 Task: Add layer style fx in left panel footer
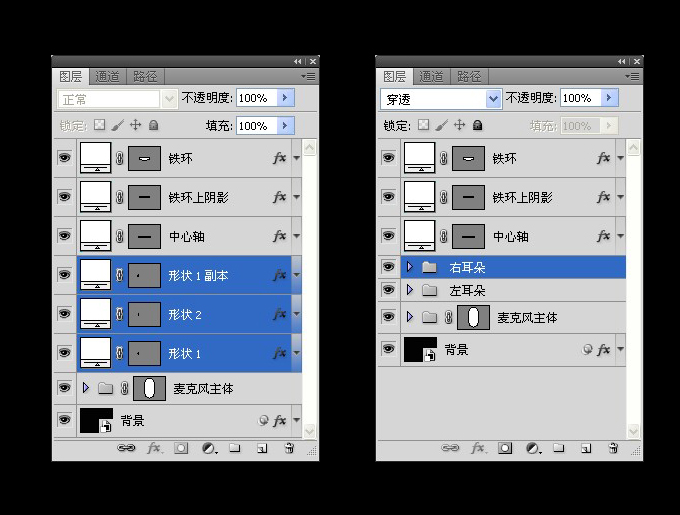[x=154, y=448]
